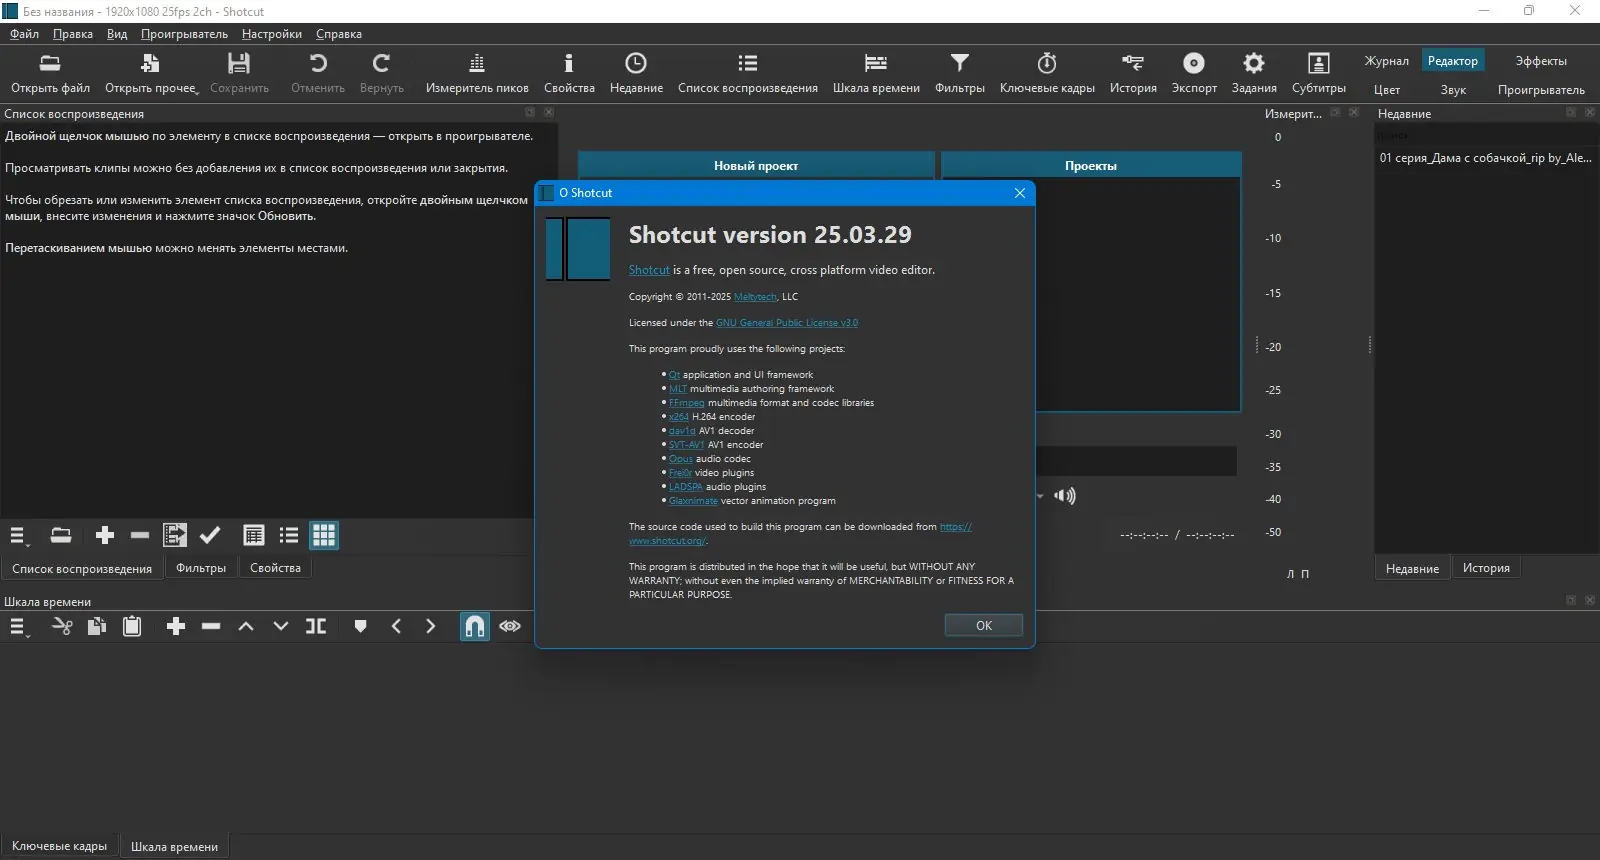Click the Отменить undo arrow
This screenshot has height=860, width=1600.
click(x=318, y=64)
